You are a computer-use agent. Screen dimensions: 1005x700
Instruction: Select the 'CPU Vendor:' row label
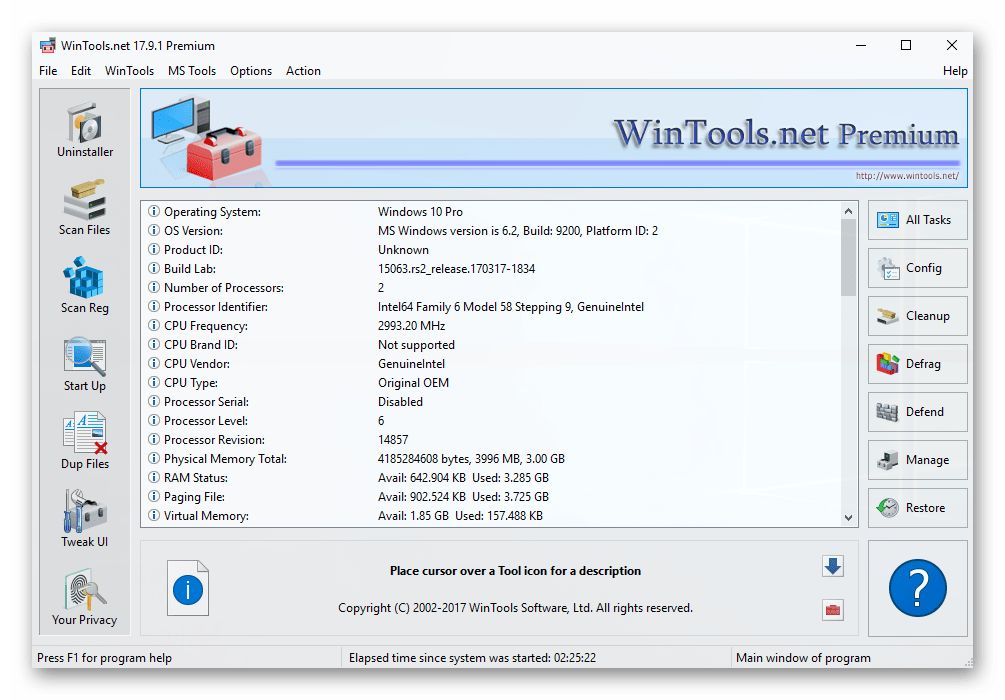197,363
